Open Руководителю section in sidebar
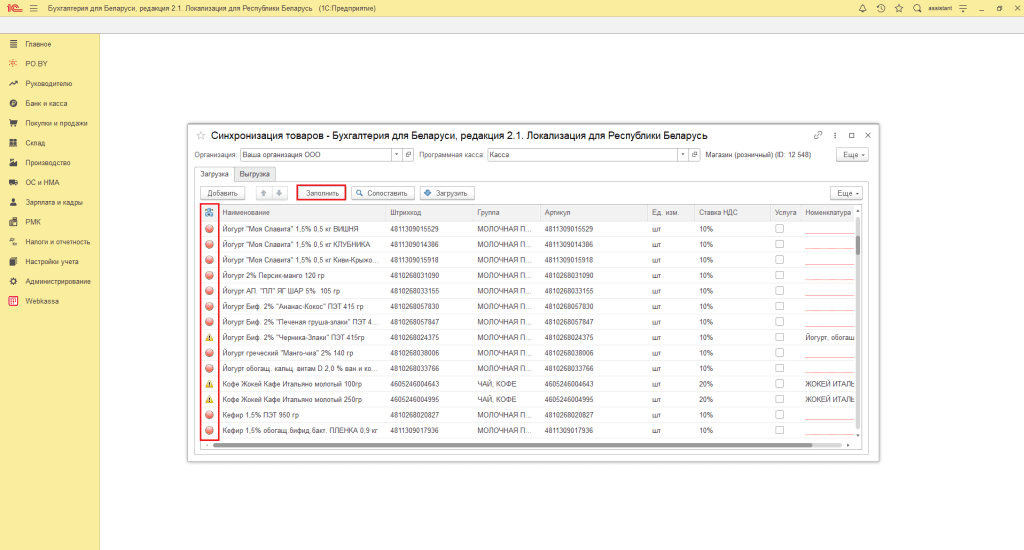Viewport: 1024px width, 550px height. (50, 84)
